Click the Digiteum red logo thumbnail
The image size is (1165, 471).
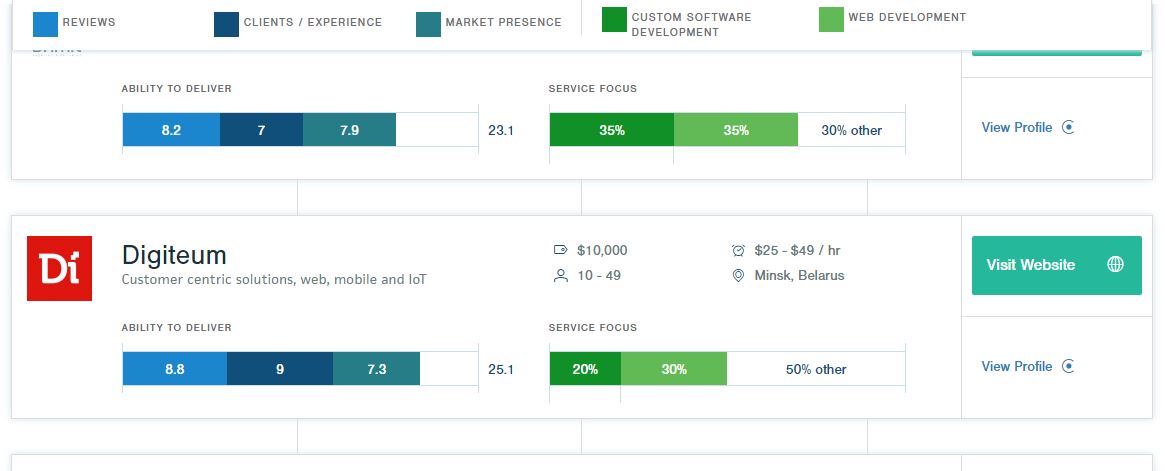coord(59,268)
